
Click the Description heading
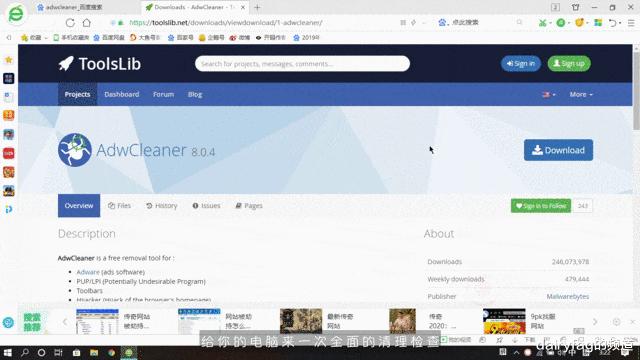(87, 234)
